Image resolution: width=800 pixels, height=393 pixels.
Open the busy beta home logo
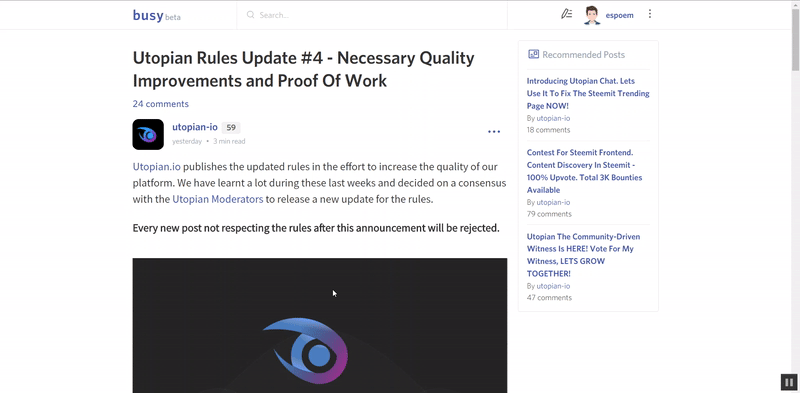pos(156,15)
